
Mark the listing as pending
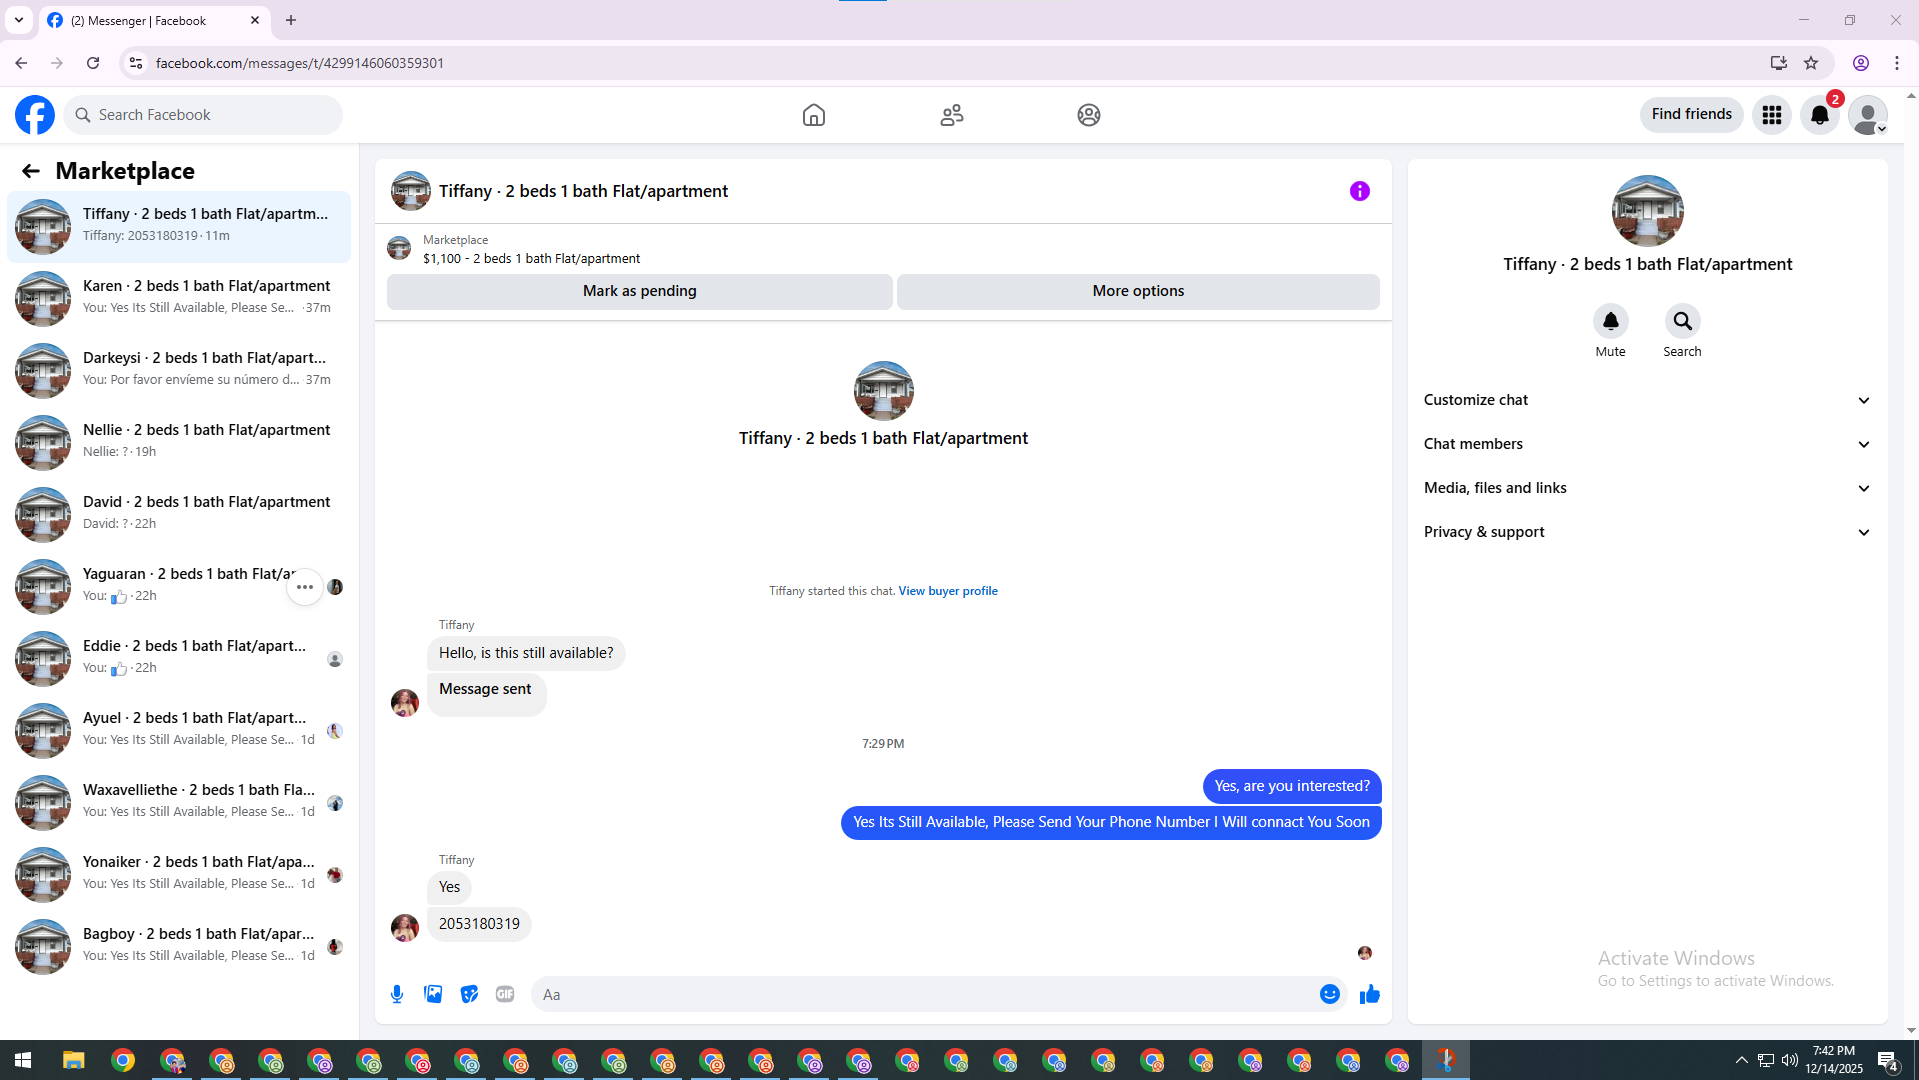coord(639,291)
